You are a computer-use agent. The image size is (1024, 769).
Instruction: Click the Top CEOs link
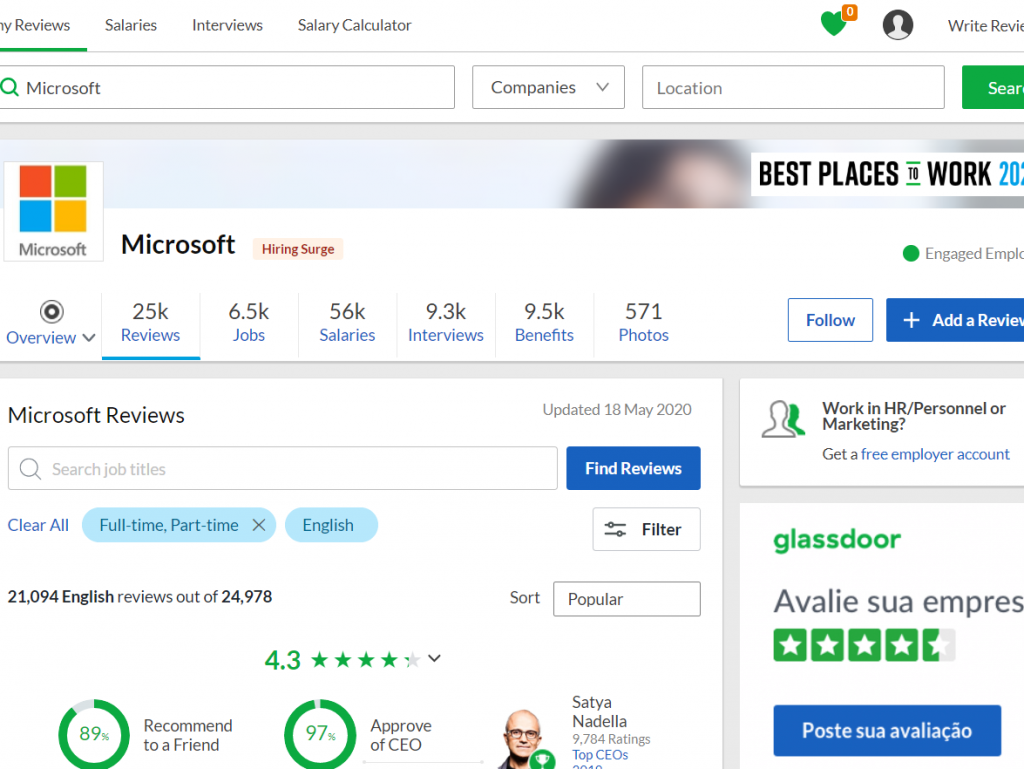600,755
